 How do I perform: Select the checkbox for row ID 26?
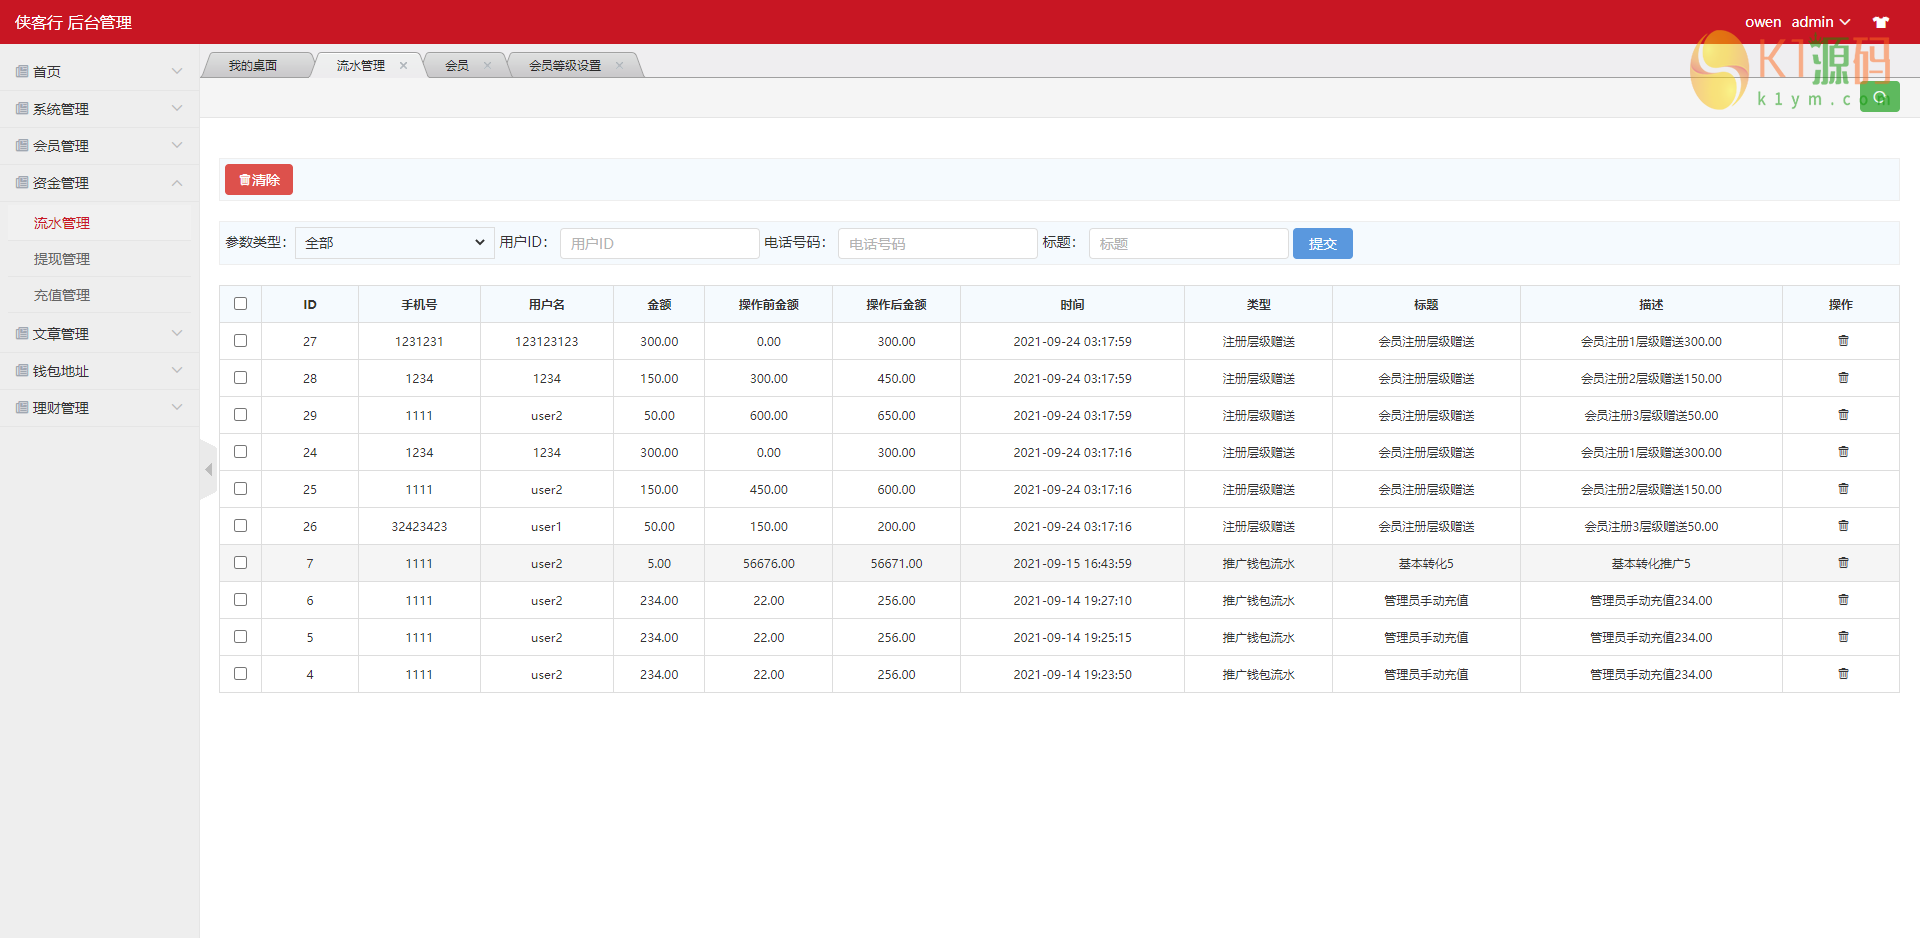[x=240, y=526]
